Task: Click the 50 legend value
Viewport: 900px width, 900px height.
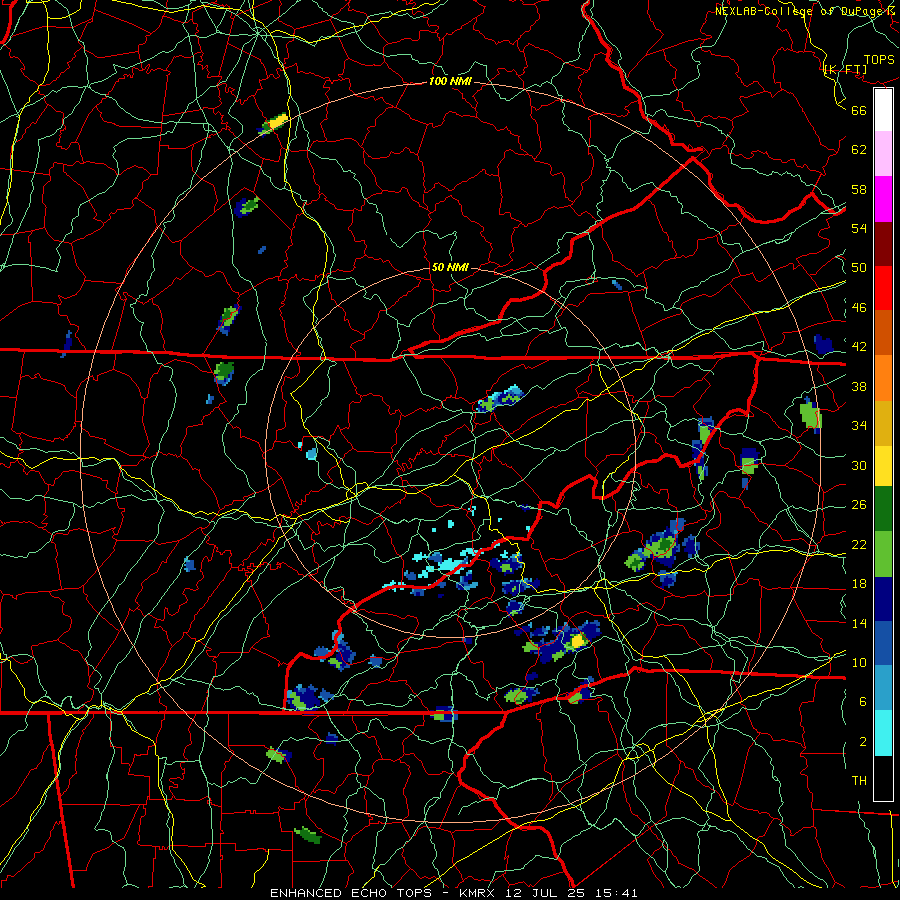Action: coord(859,268)
